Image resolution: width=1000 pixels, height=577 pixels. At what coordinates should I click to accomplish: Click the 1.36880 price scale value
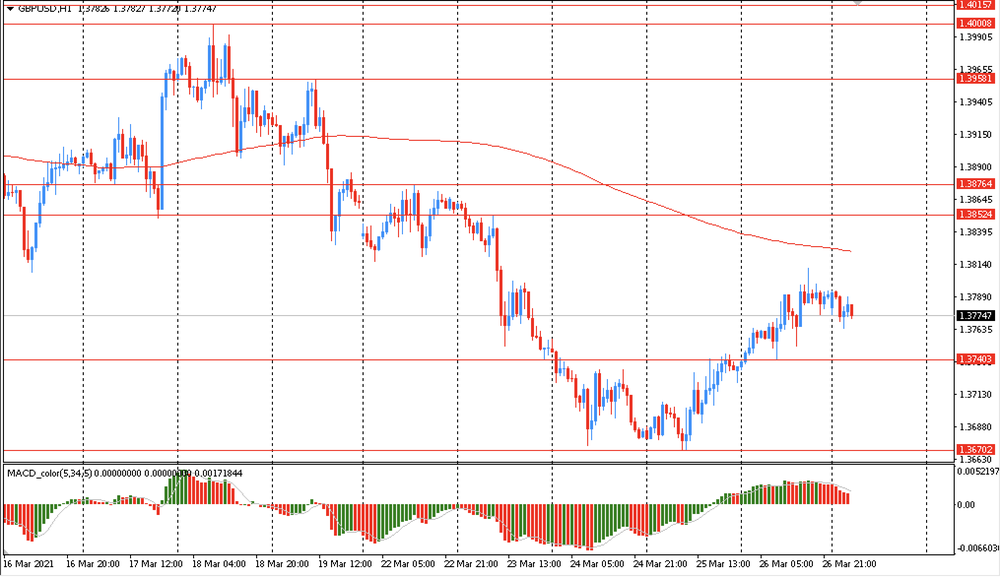[976, 427]
